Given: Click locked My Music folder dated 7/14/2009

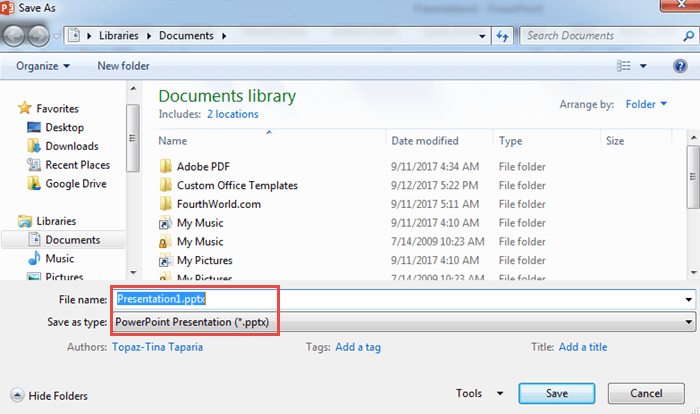Looking at the screenshot, I should tap(166, 242).
